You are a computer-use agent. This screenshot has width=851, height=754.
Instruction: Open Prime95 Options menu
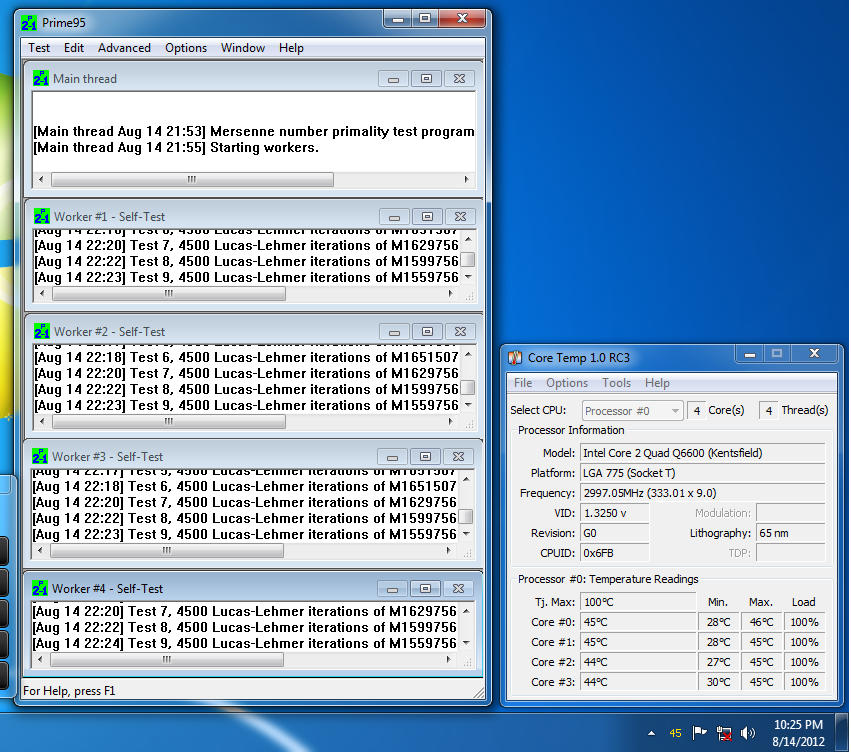tap(186, 48)
